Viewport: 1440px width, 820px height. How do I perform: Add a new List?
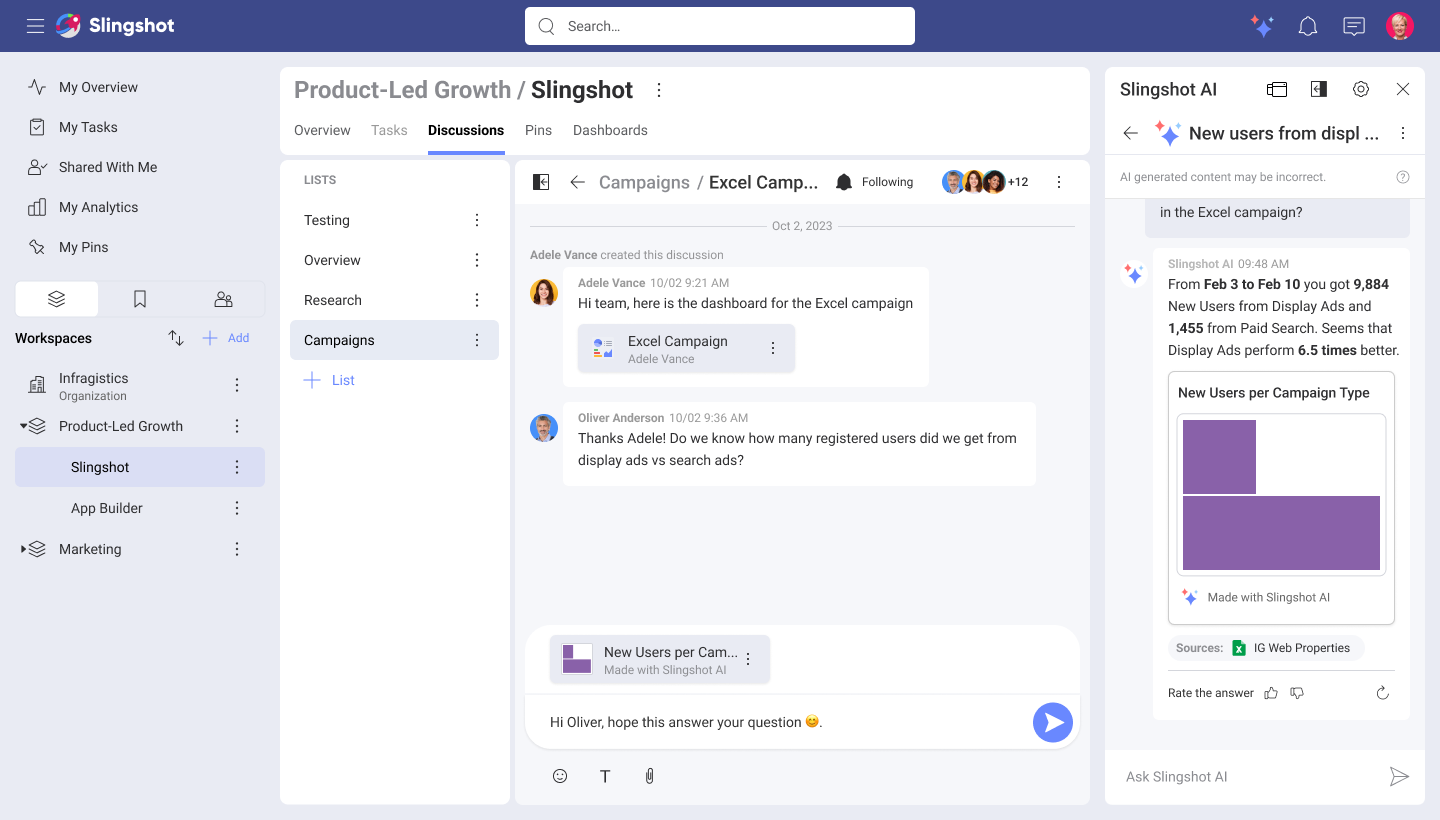[x=329, y=380]
